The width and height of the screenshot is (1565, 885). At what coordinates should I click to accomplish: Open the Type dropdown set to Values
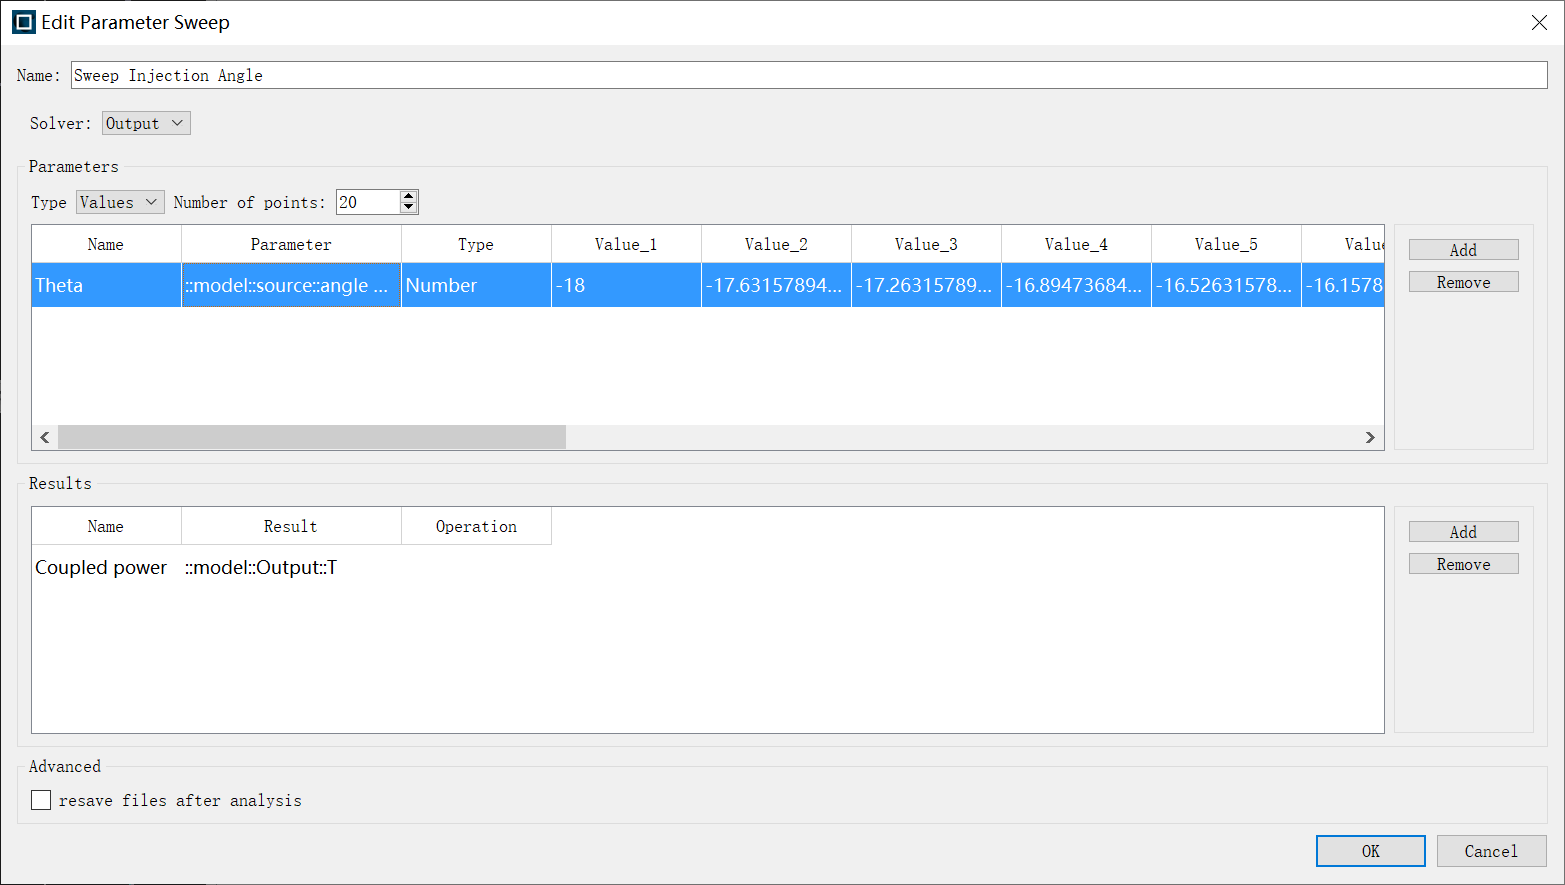tap(120, 202)
